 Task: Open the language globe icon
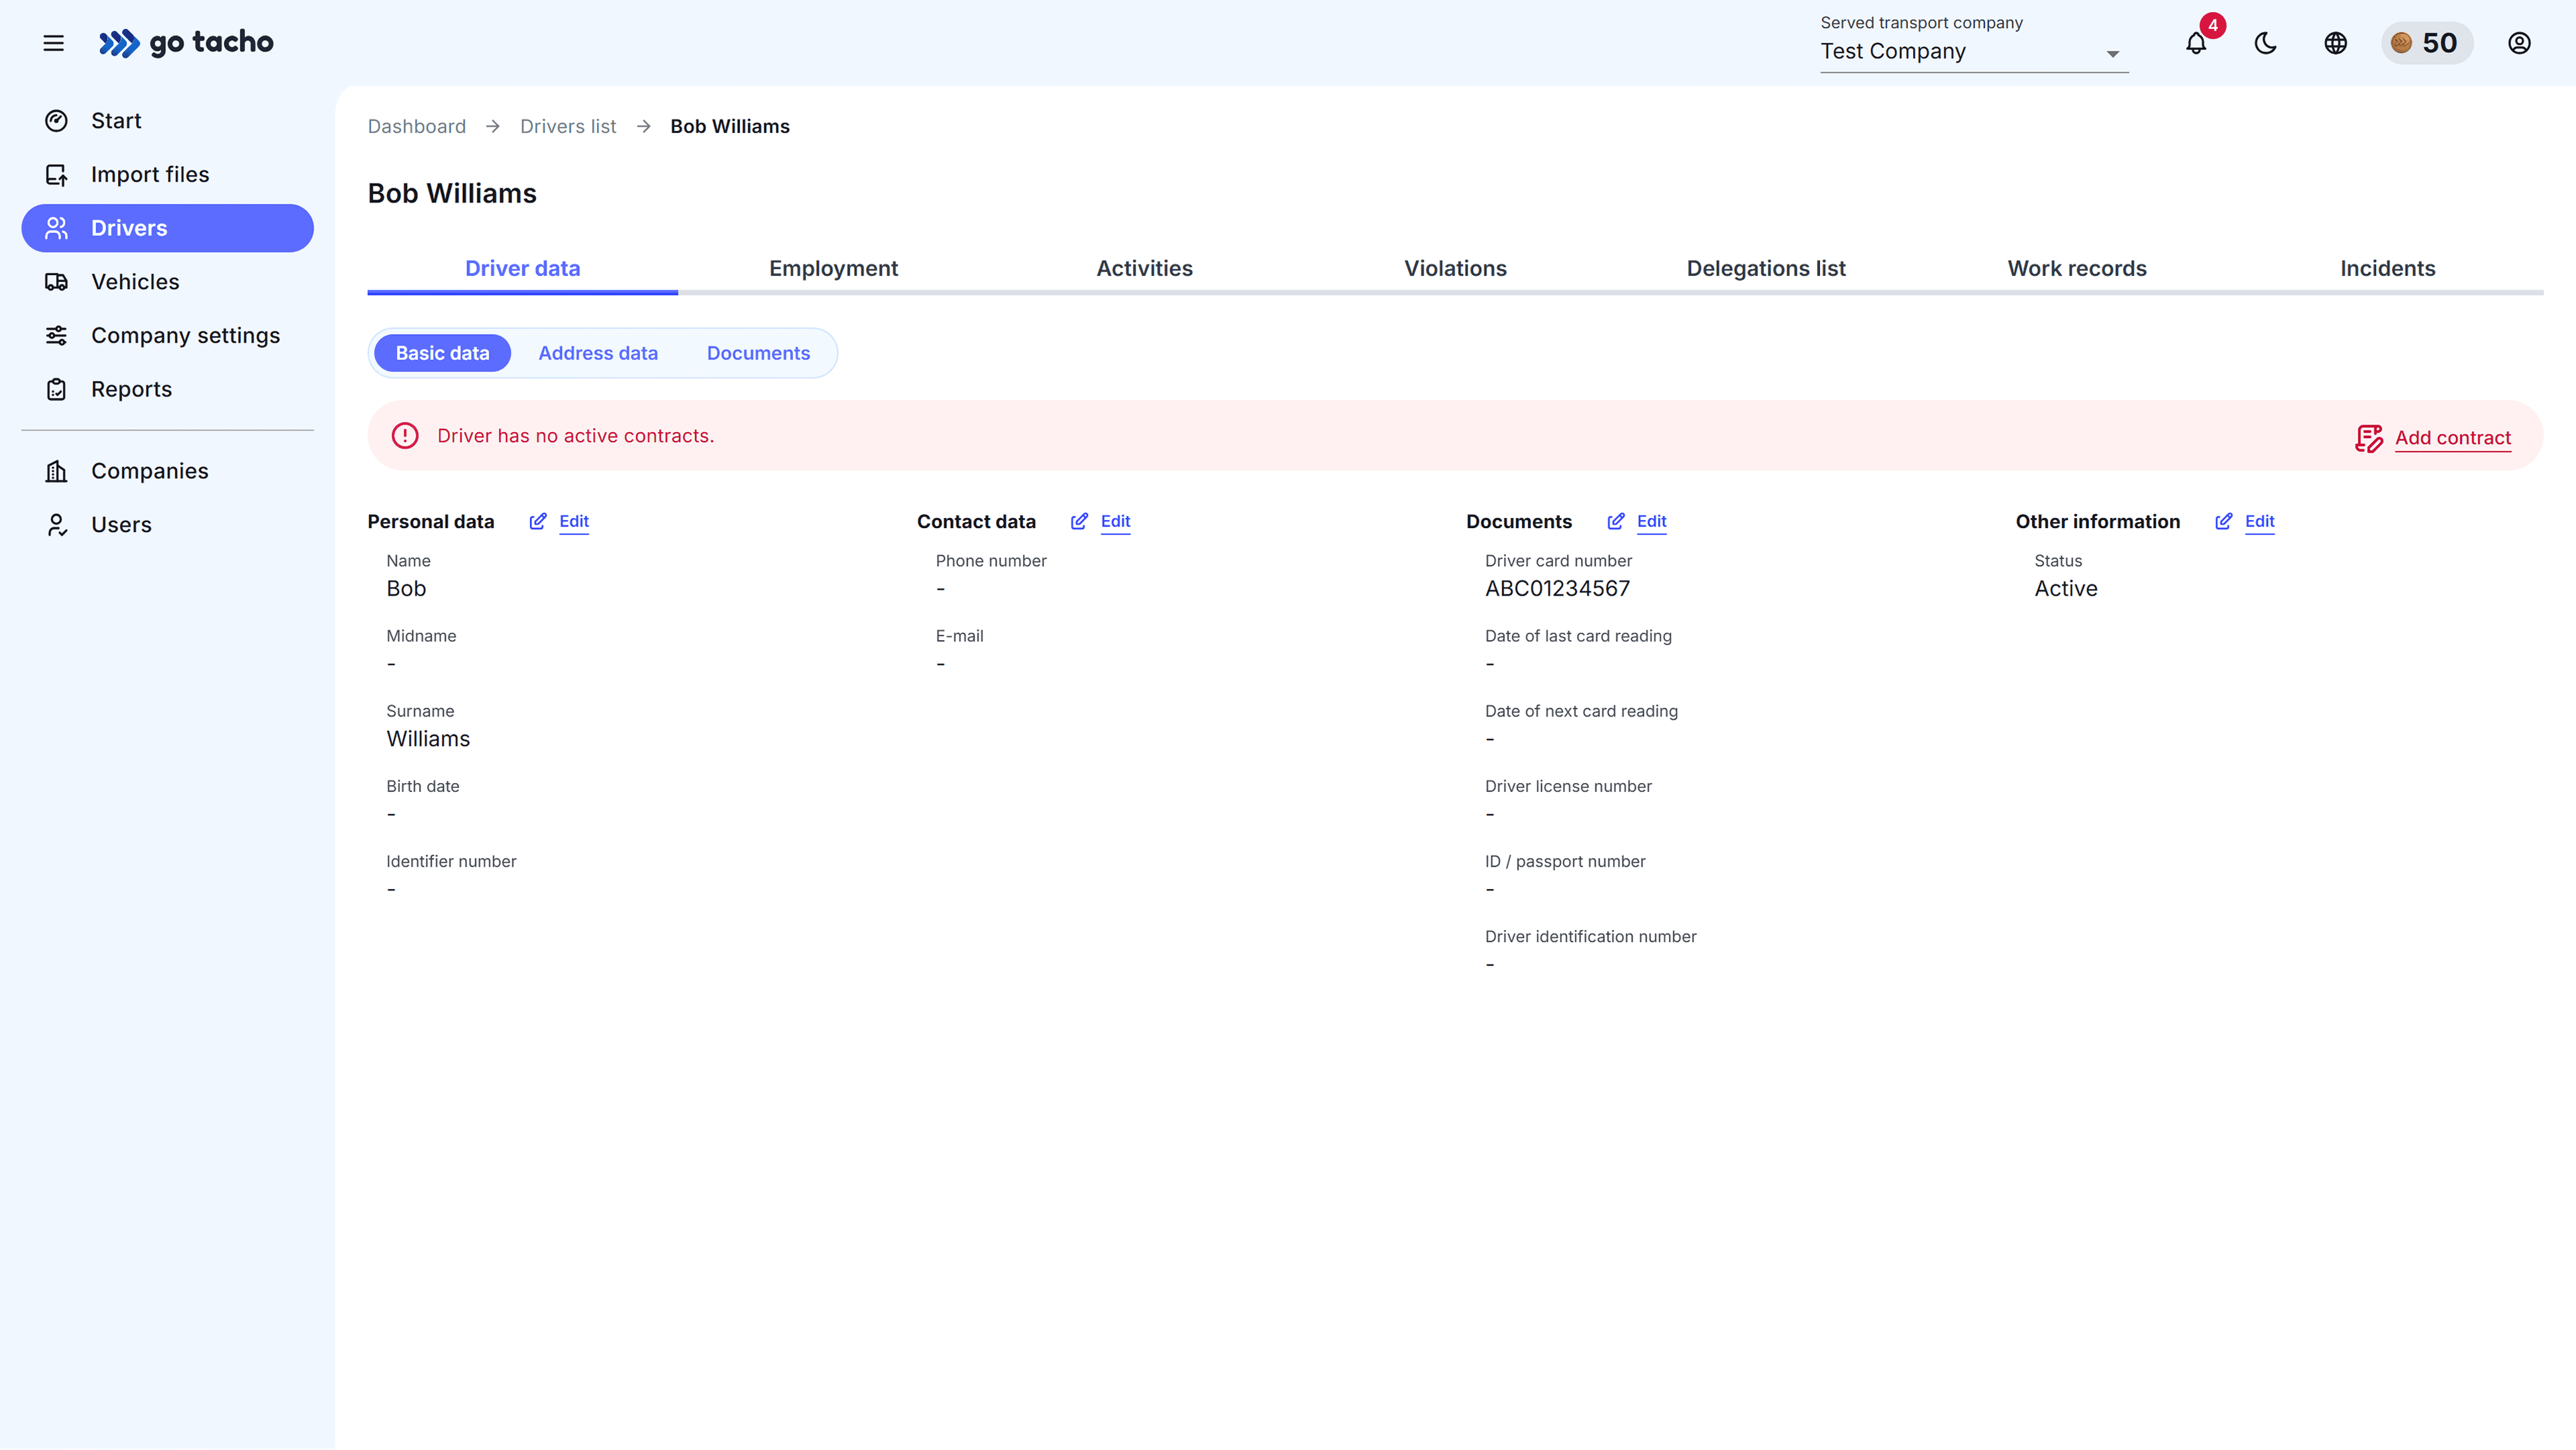[x=2335, y=43]
